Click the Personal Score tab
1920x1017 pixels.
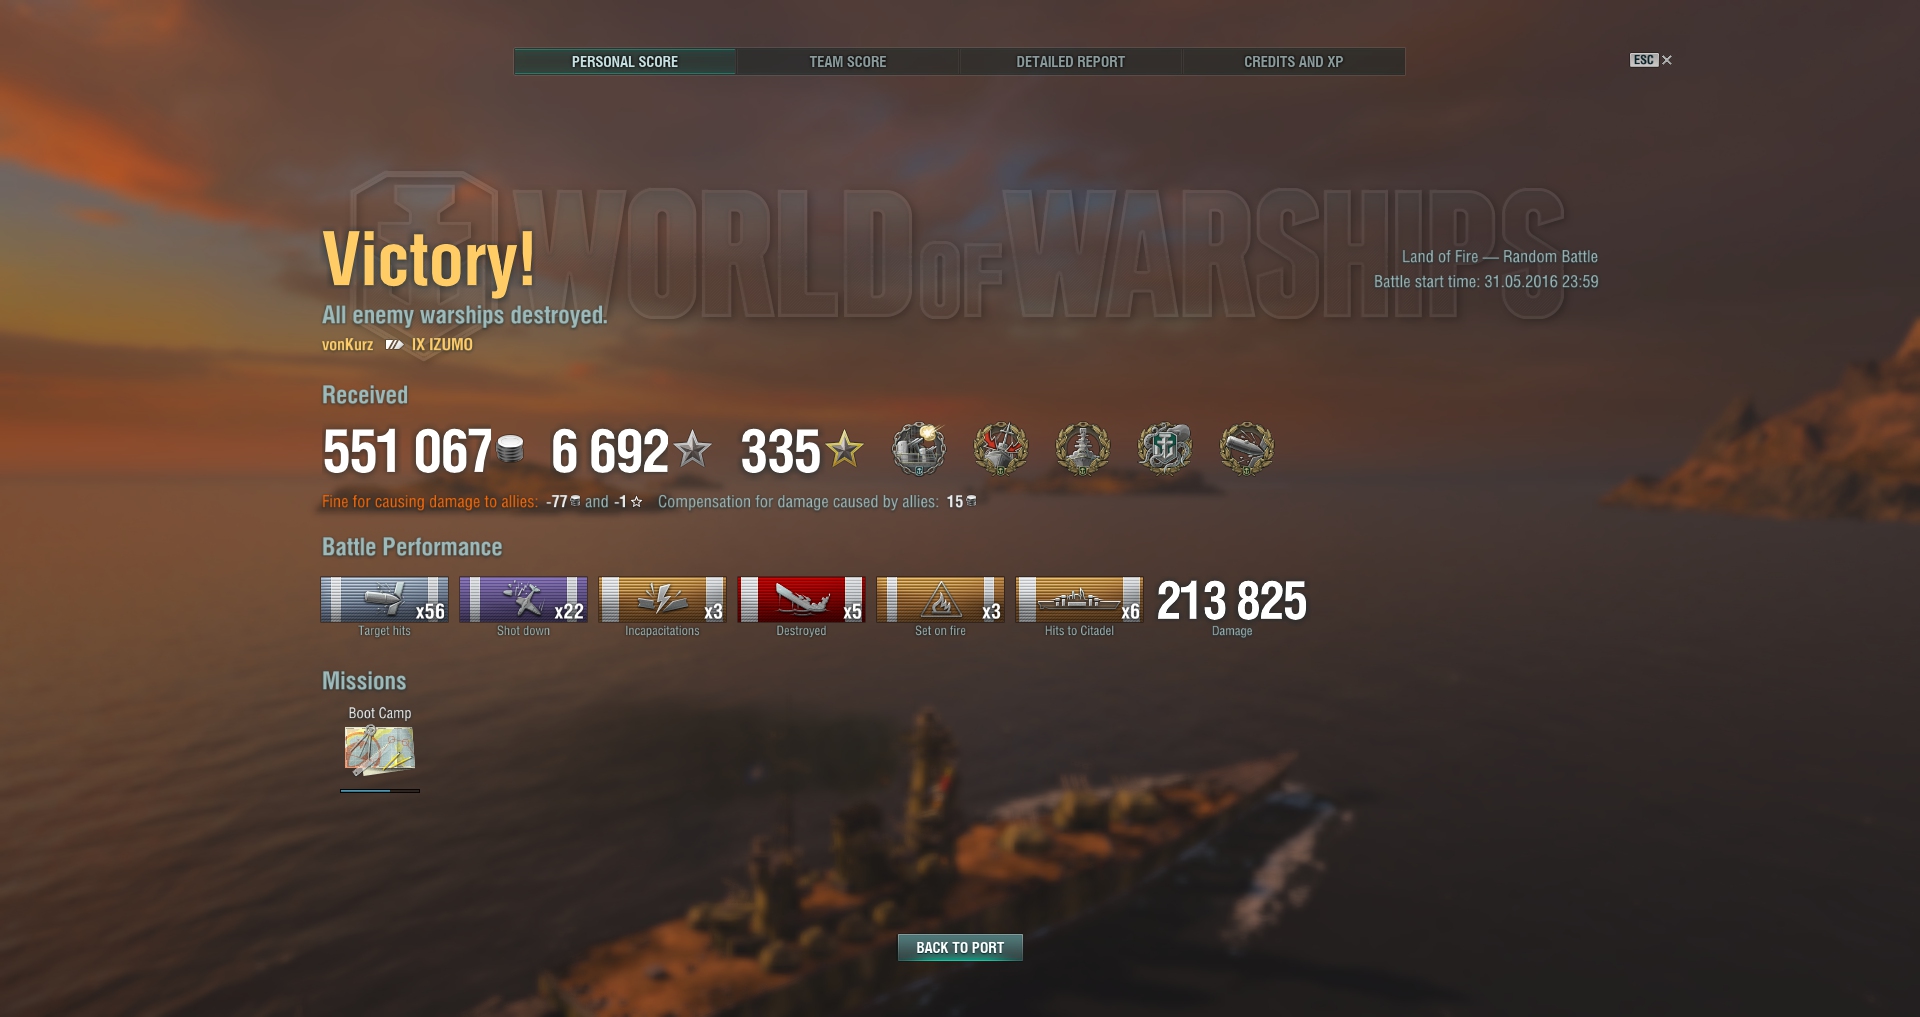point(625,61)
